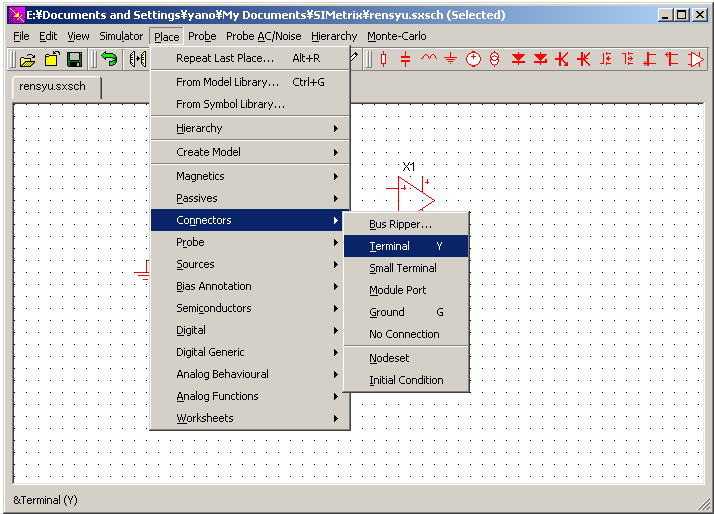Select Terminal in Connectors submenu
714x514 pixels.
pos(406,246)
